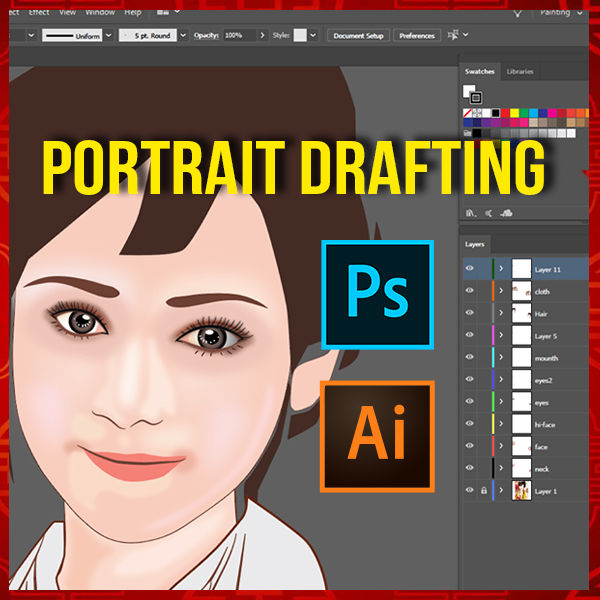Select the layer named eyes
Screen dimensions: 600x600
(541, 403)
